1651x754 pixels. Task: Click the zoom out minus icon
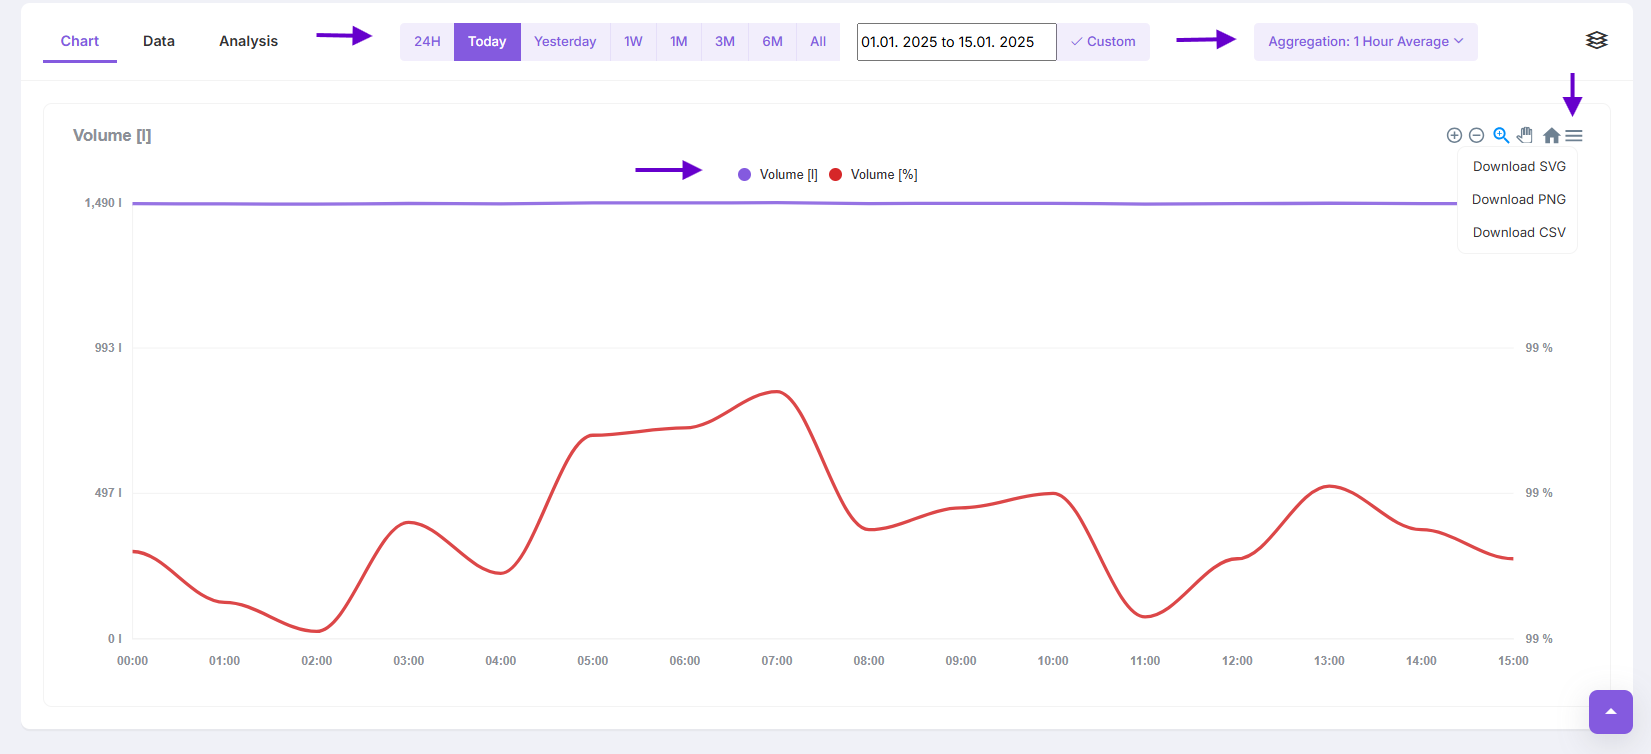pos(1476,135)
